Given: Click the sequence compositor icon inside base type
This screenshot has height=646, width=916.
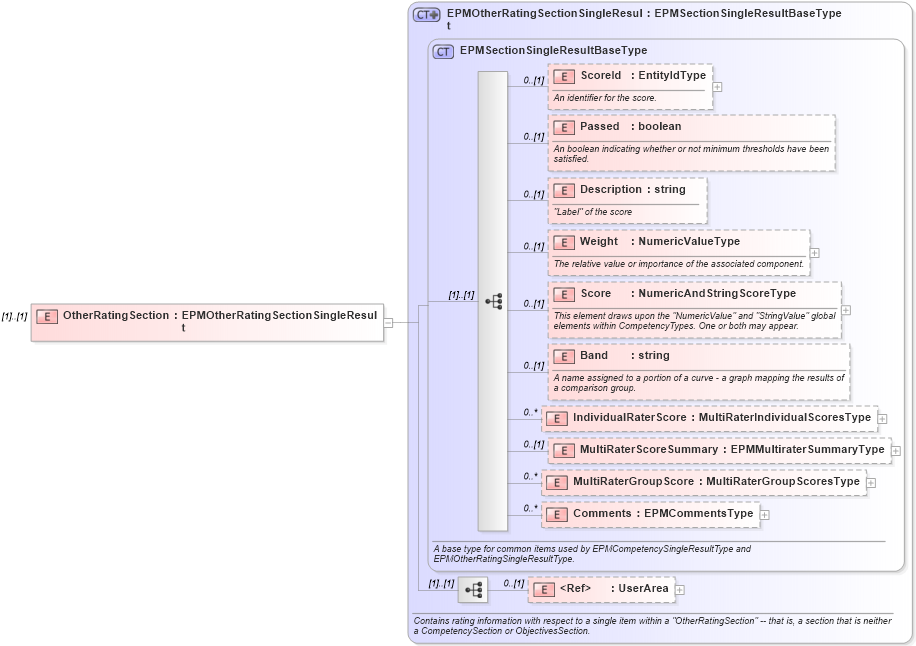Looking at the screenshot, I should pyautogui.click(x=494, y=300).
